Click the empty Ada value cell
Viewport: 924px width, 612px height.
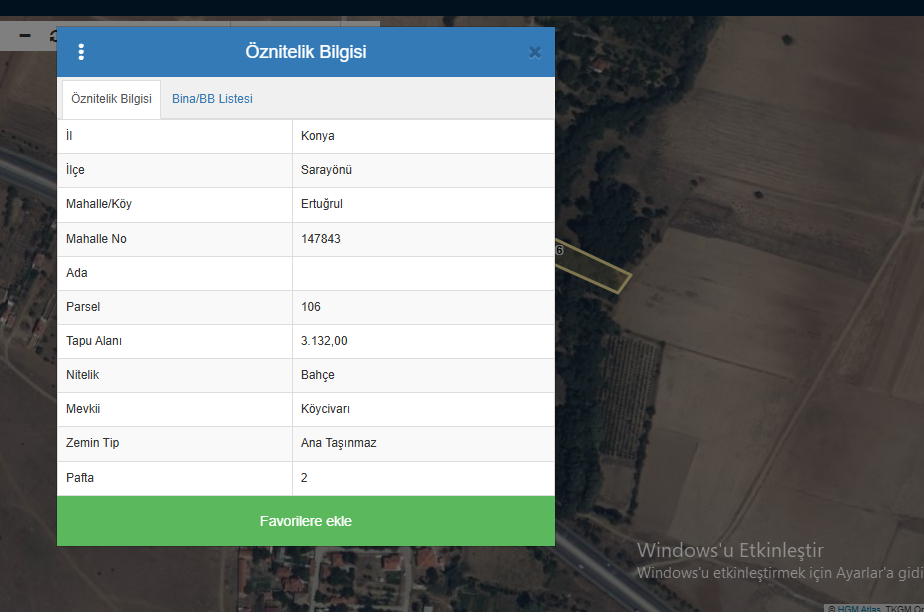tap(423, 273)
